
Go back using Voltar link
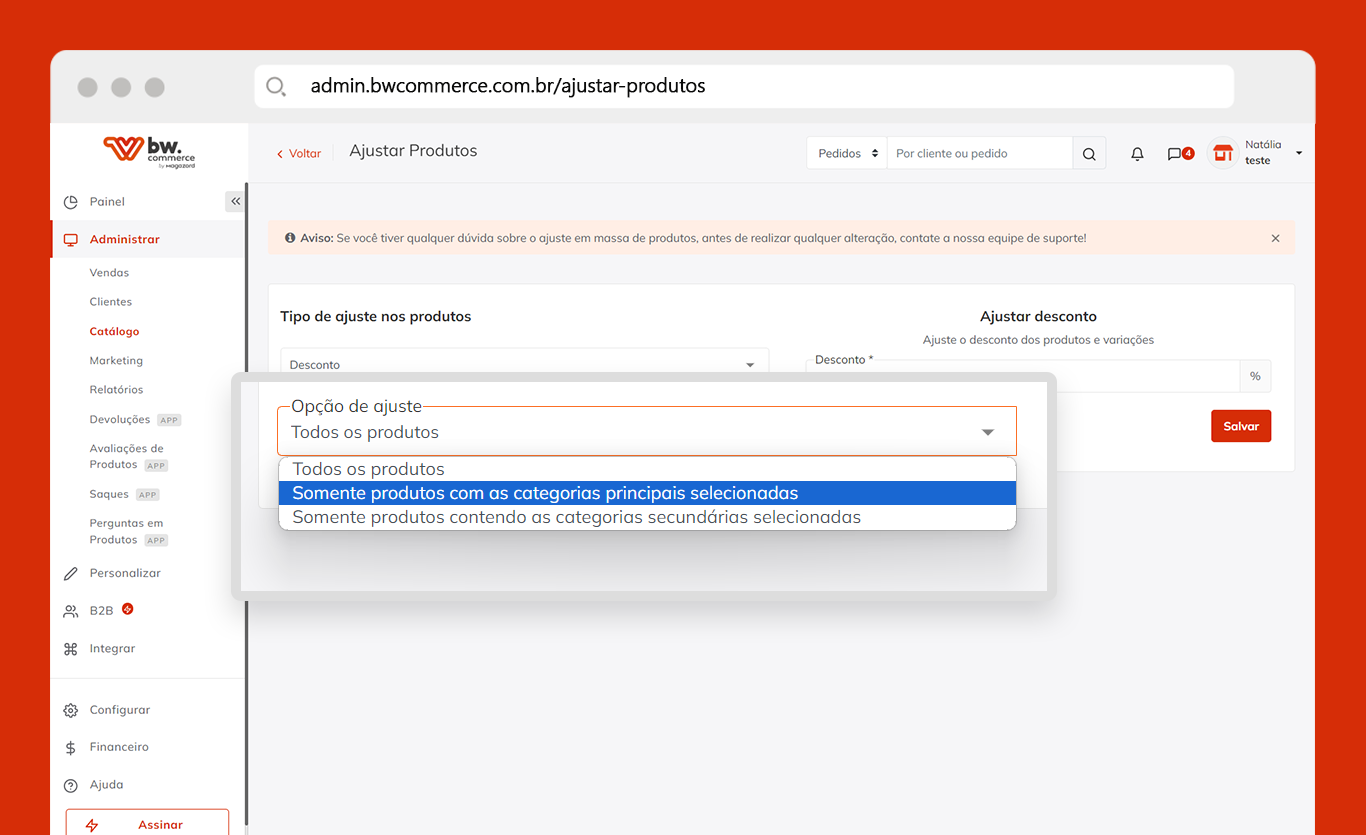click(299, 154)
